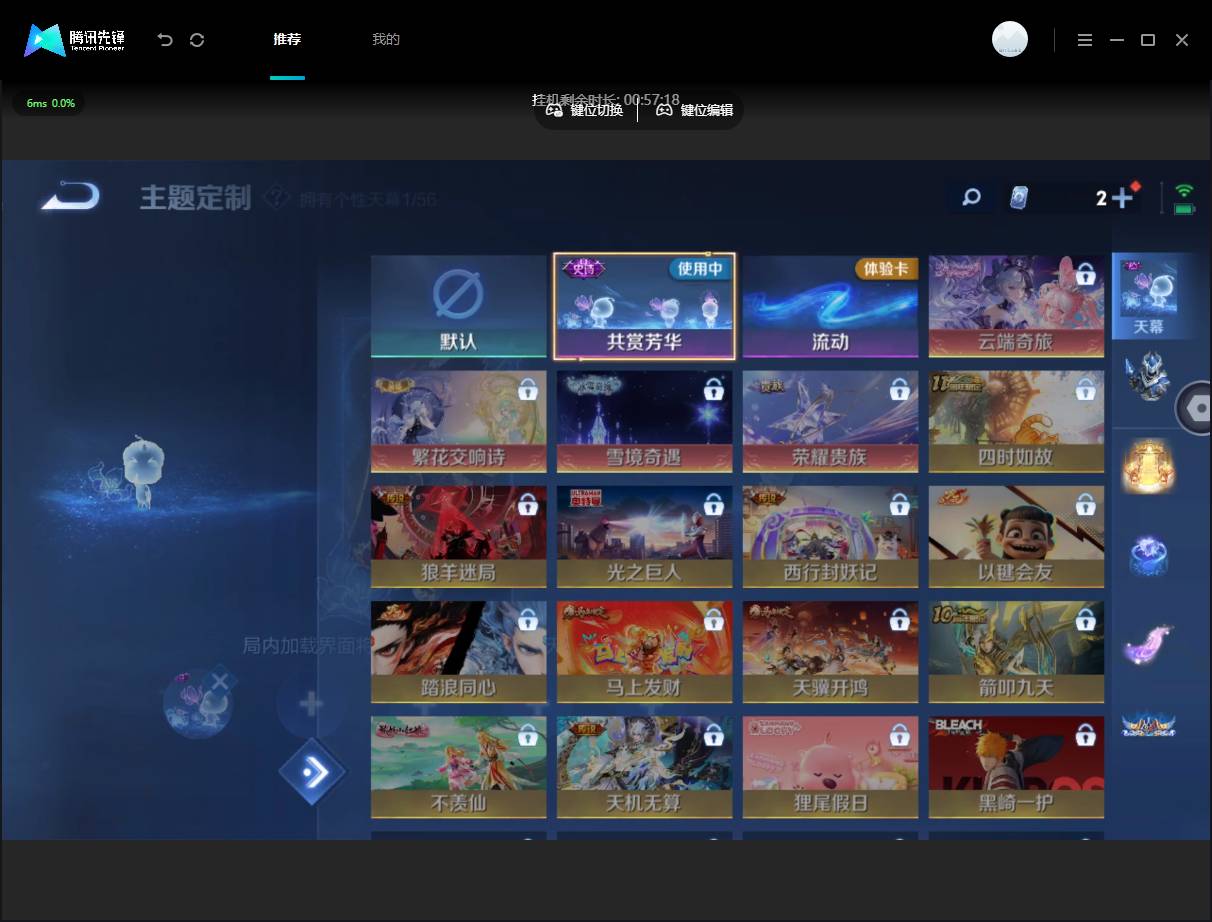1212x922 pixels.
Task: Pick the 狼羊迷局 theme card
Action: click(x=459, y=537)
